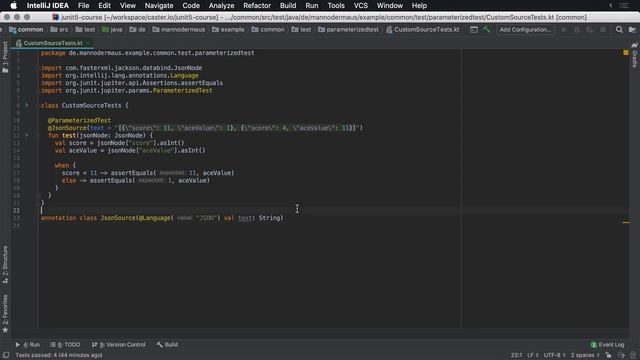The height and width of the screenshot is (360, 640).
Task: Open macOS notification center icon
Action: pyautogui.click(x=624, y=5)
